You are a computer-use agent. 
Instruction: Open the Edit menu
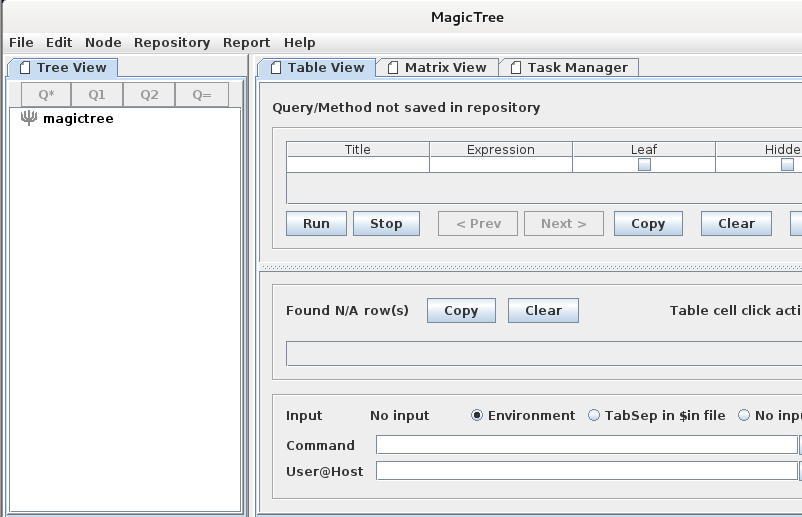(59, 42)
